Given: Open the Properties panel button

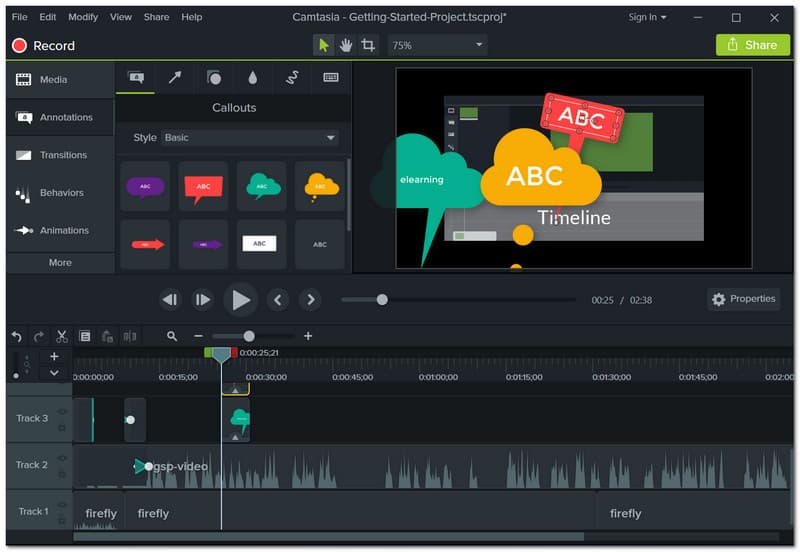Looking at the screenshot, I should 743,299.
